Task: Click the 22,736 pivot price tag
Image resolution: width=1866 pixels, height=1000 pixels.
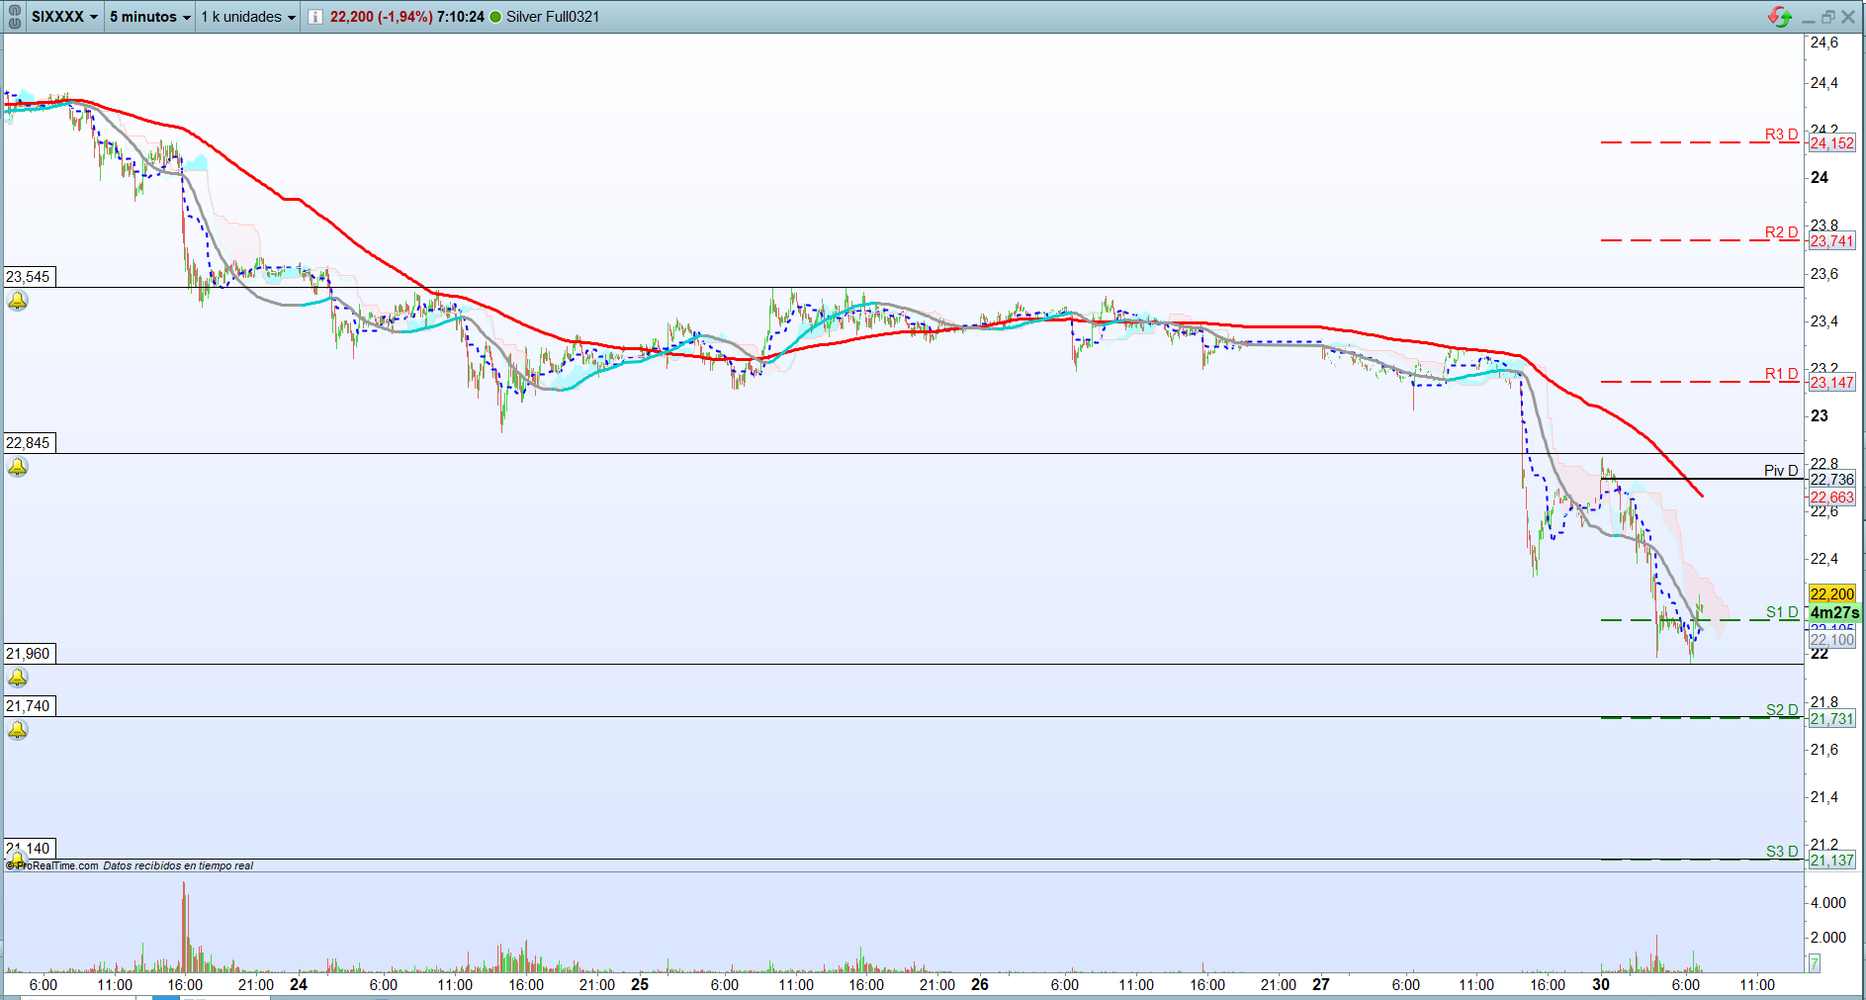Action: (x=1832, y=479)
